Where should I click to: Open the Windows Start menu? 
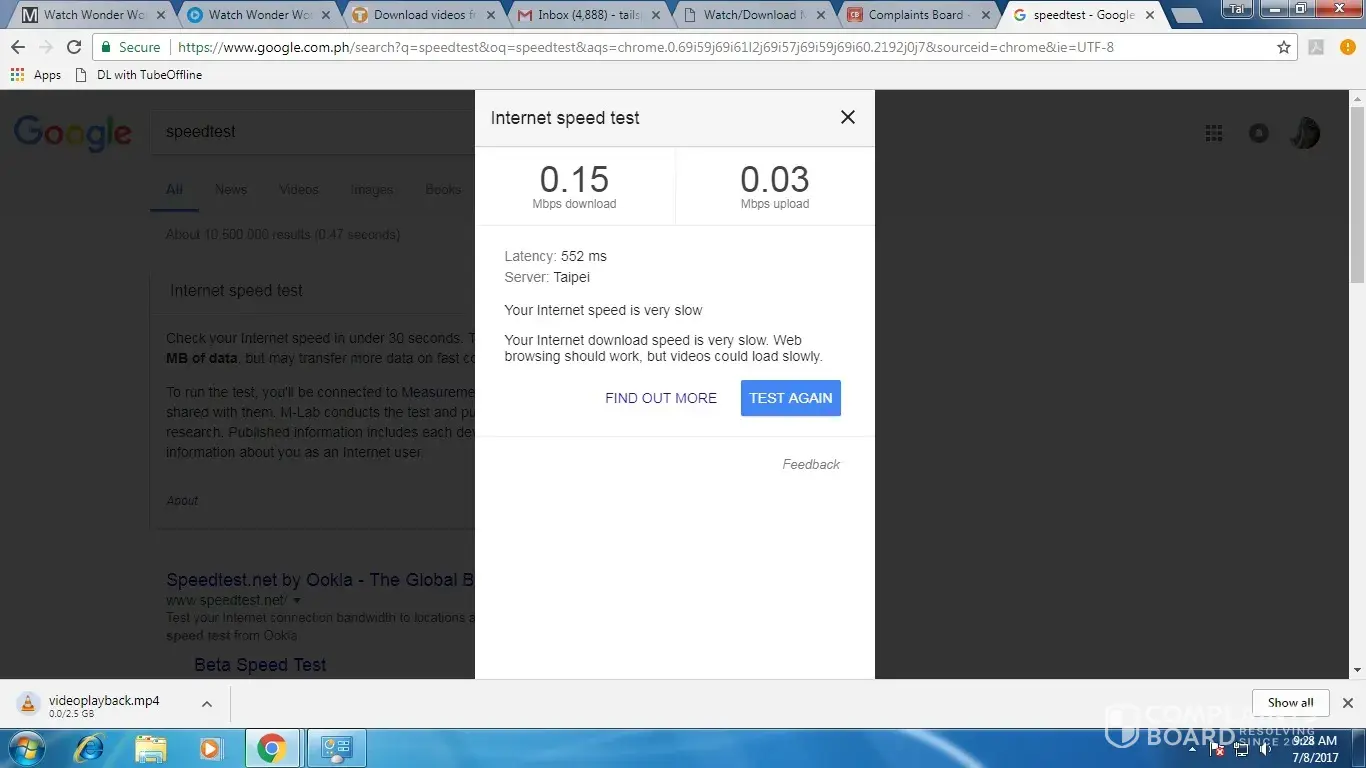coord(28,748)
